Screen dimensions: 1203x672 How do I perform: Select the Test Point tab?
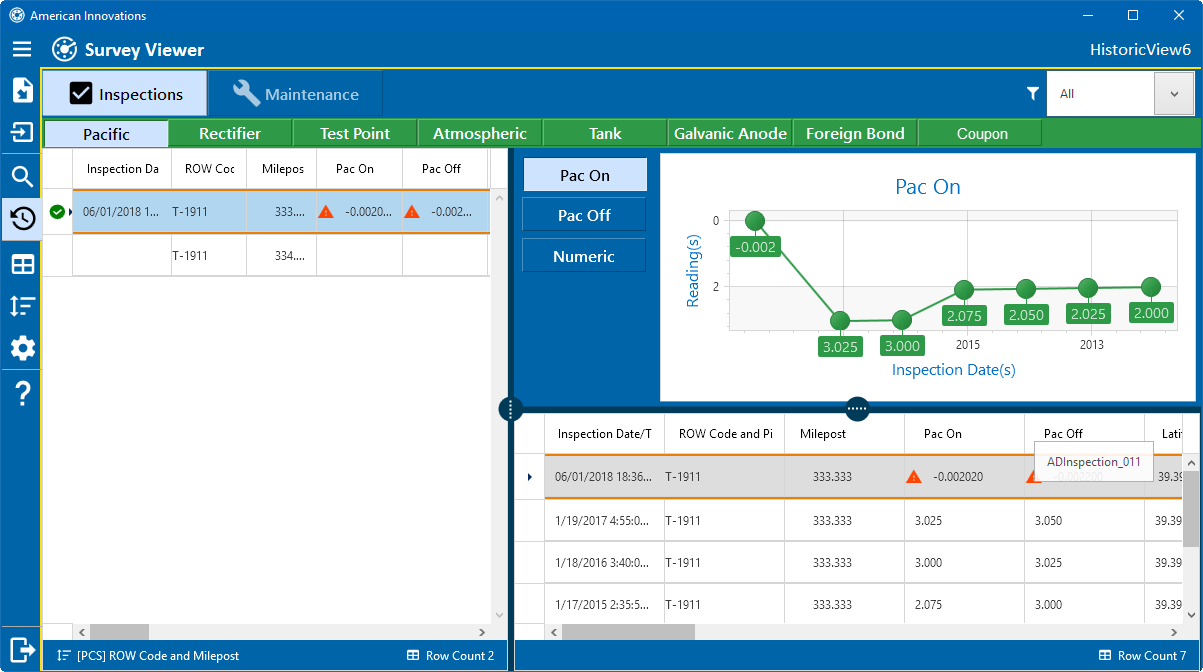click(355, 133)
